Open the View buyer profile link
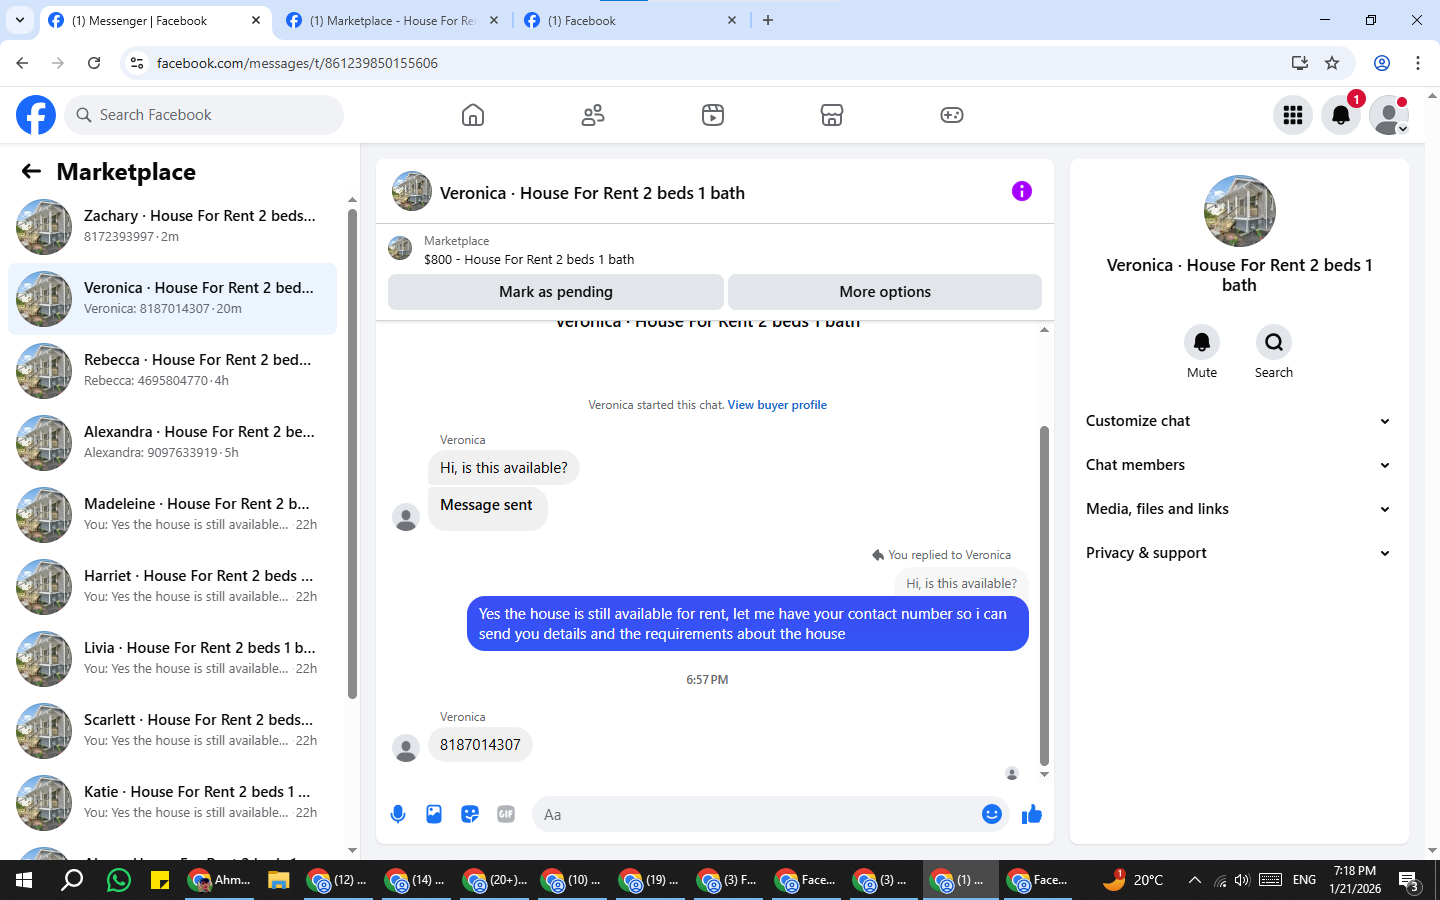 click(777, 405)
